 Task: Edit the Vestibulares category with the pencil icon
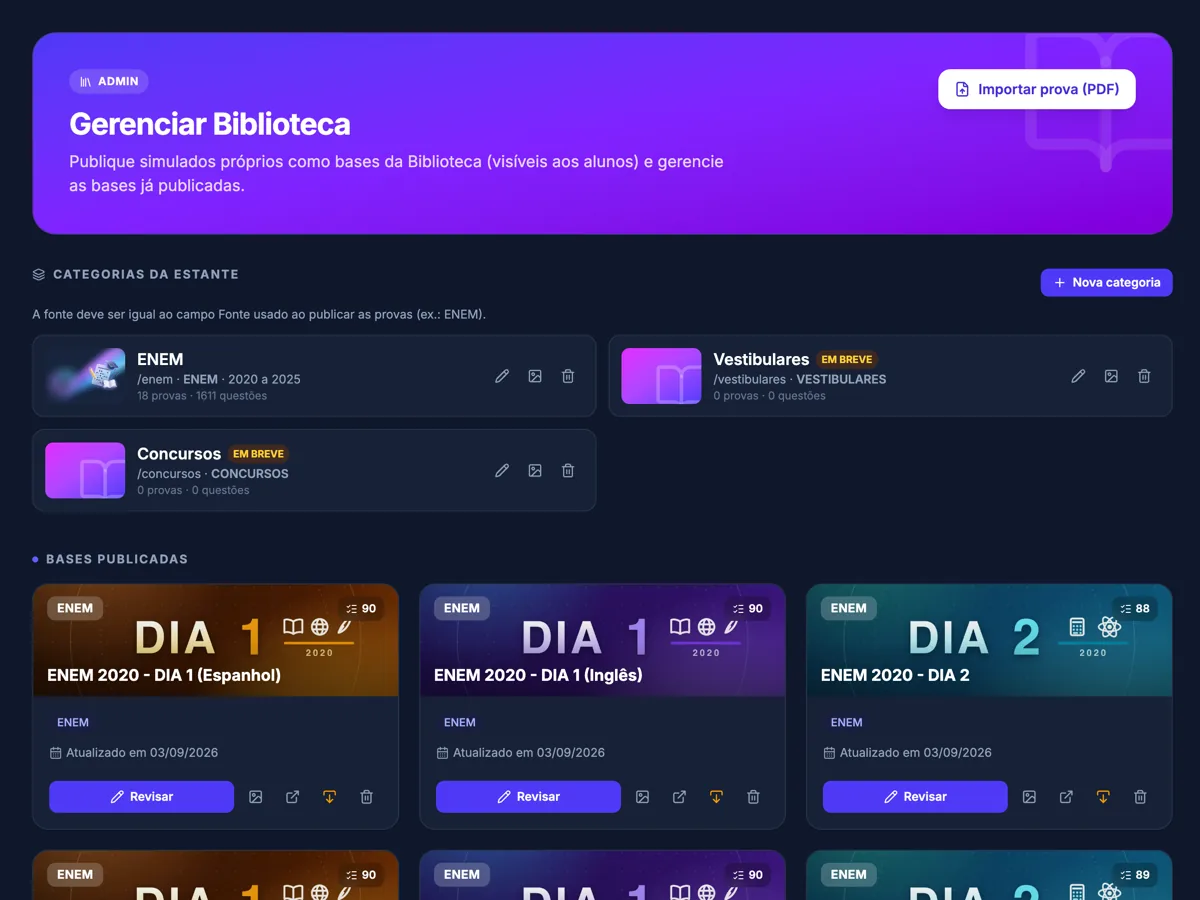1078,376
